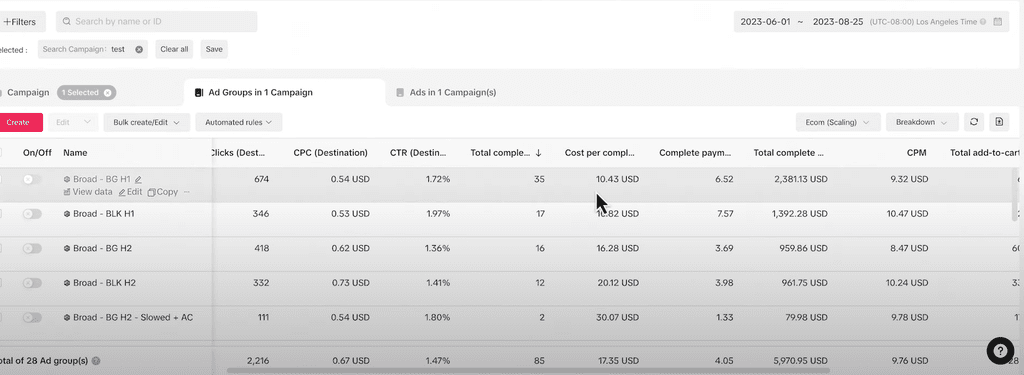The image size is (1024, 375).
Task: Open the Broad - BG H2 ad group
Action: tap(103, 248)
